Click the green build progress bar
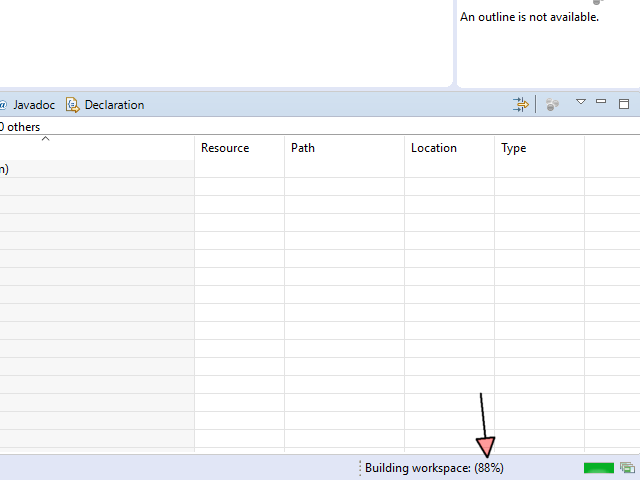 599,468
